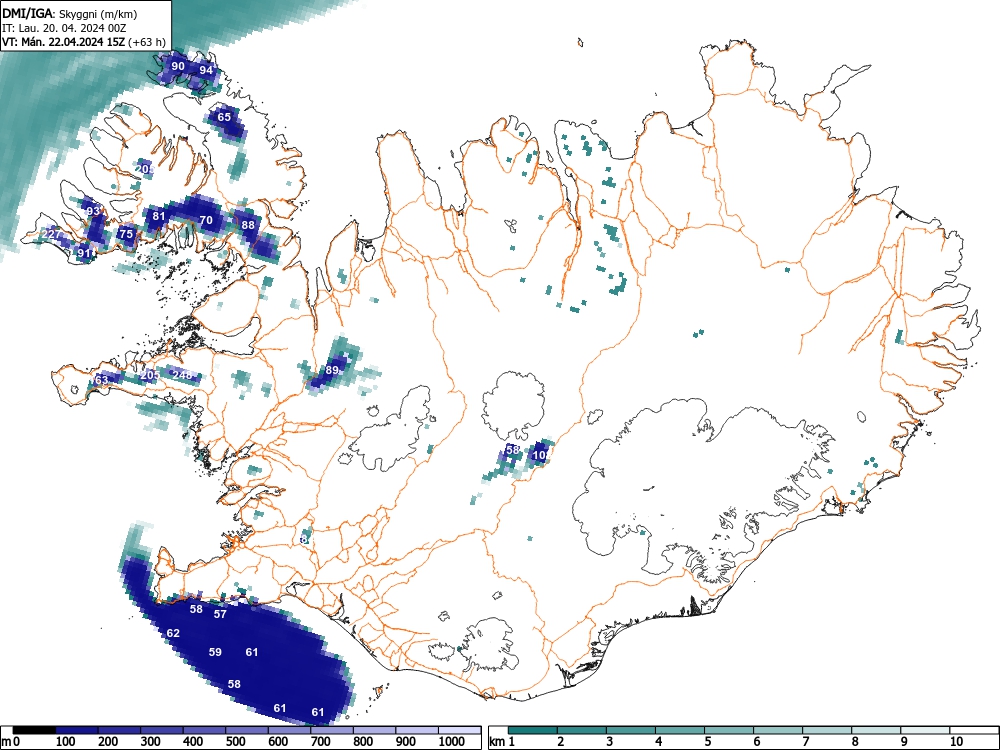1000x750 pixels.
Task: Click the 9–10 km legend swatch
Action: pyautogui.click(x=925, y=730)
